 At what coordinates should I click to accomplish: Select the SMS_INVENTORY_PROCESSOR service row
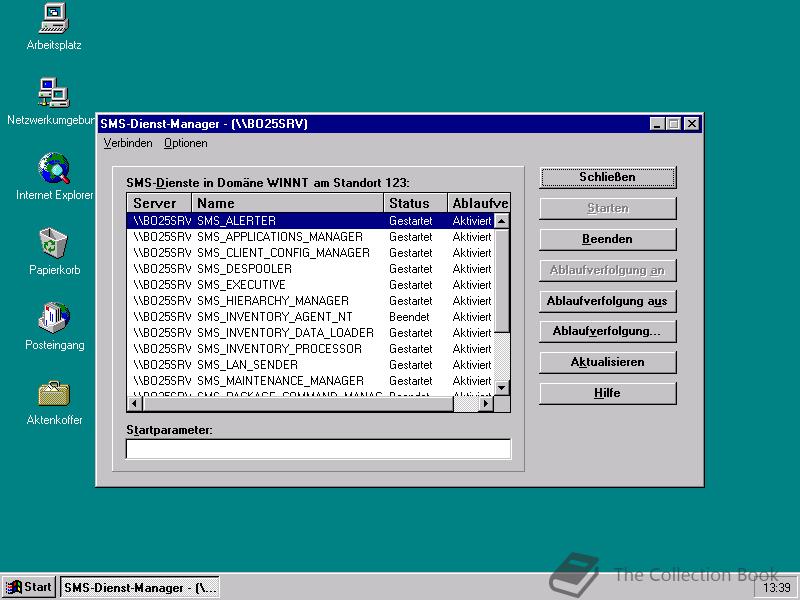(310, 349)
